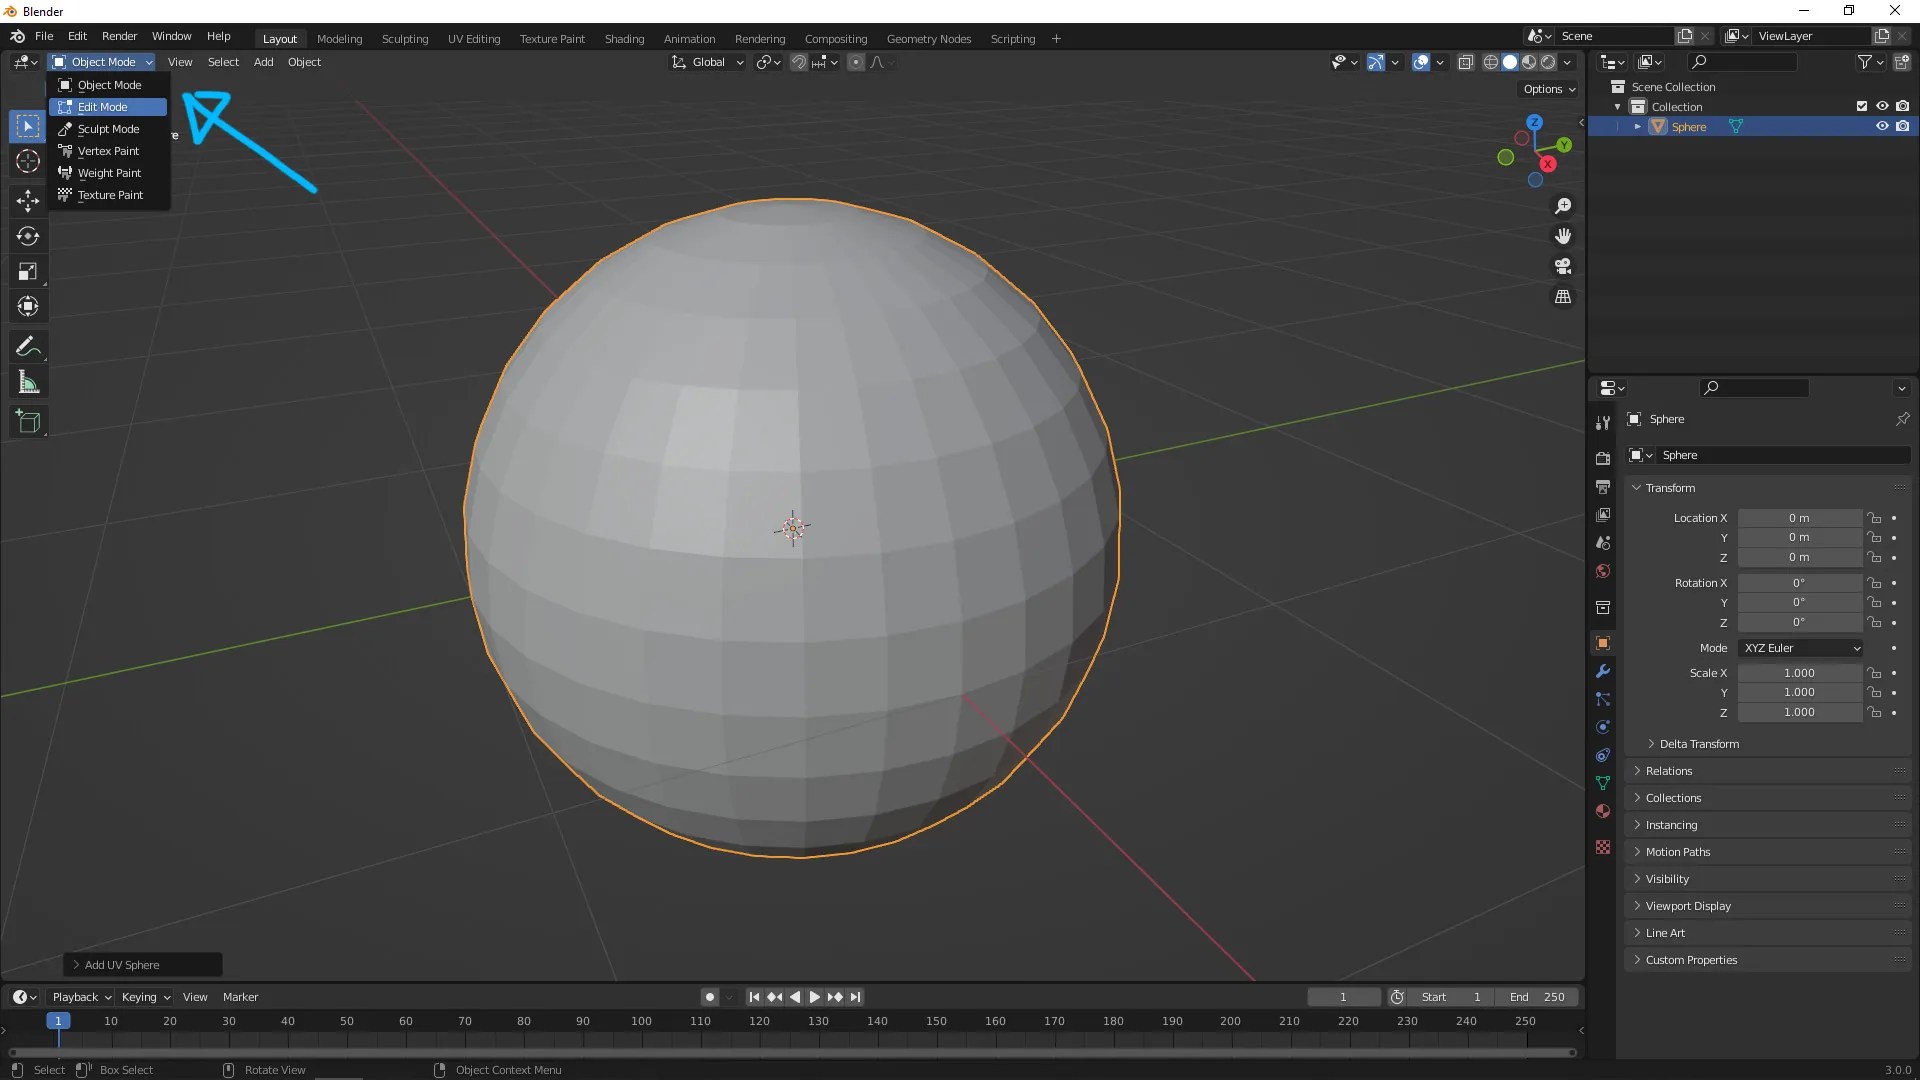
Task: Switch to the Sculpting workspace tab
Action: pyautogui.click(x=404, y=39)
